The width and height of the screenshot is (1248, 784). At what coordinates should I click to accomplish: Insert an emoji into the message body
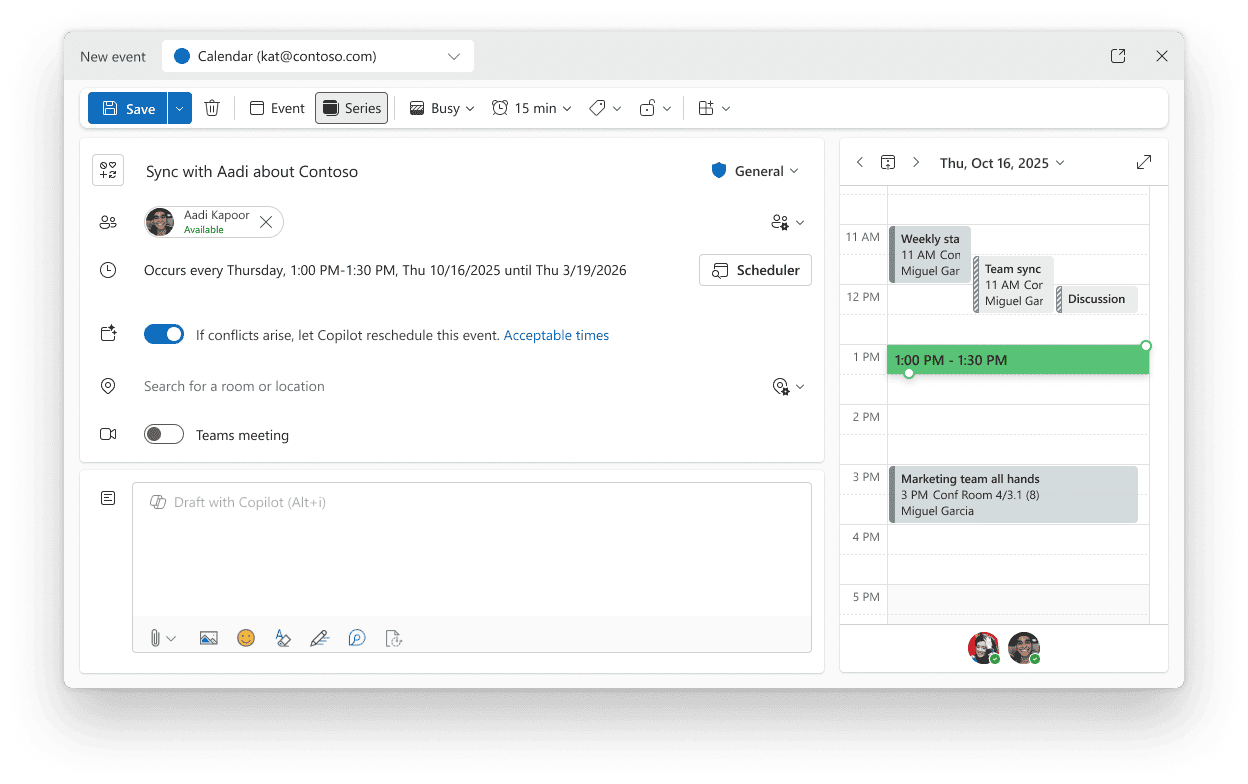click(246, 638)
